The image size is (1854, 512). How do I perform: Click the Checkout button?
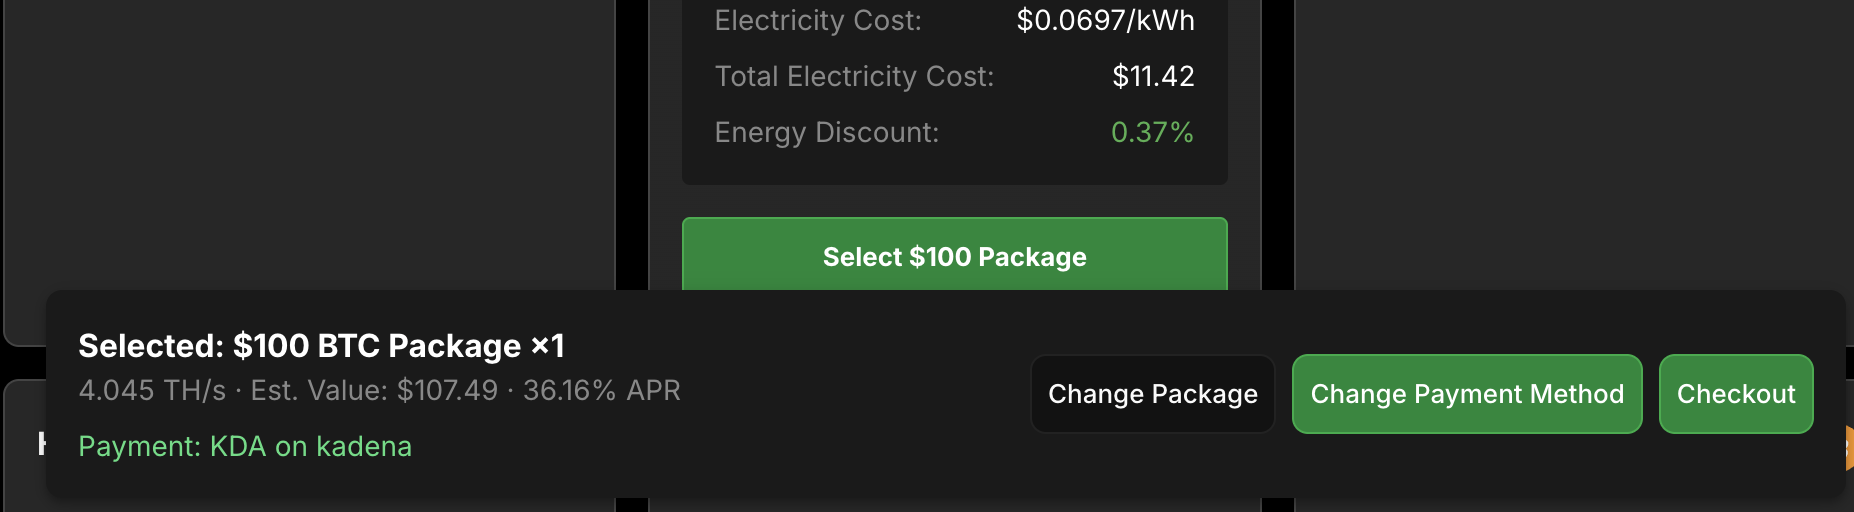click(x=1735, y=394)
